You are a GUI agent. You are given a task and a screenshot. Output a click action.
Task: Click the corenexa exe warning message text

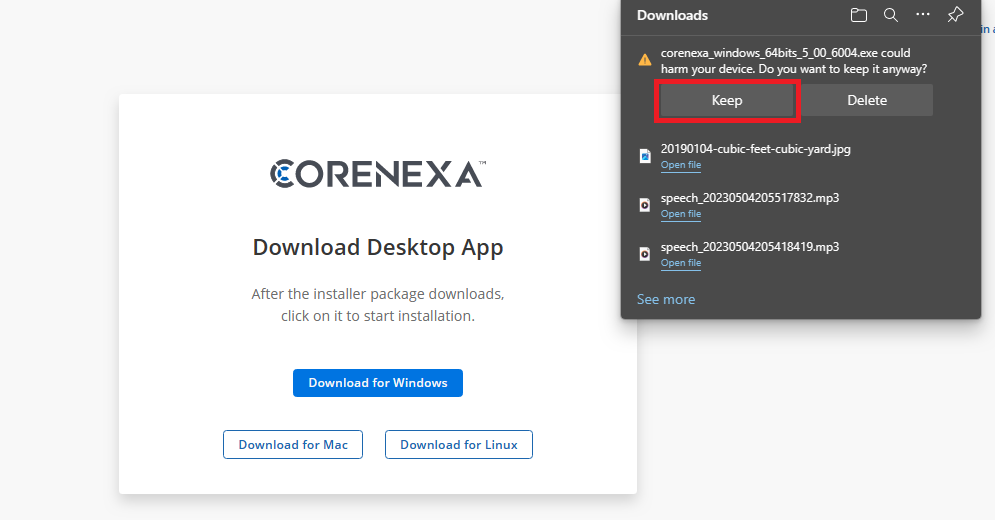(x=793, y=61)
